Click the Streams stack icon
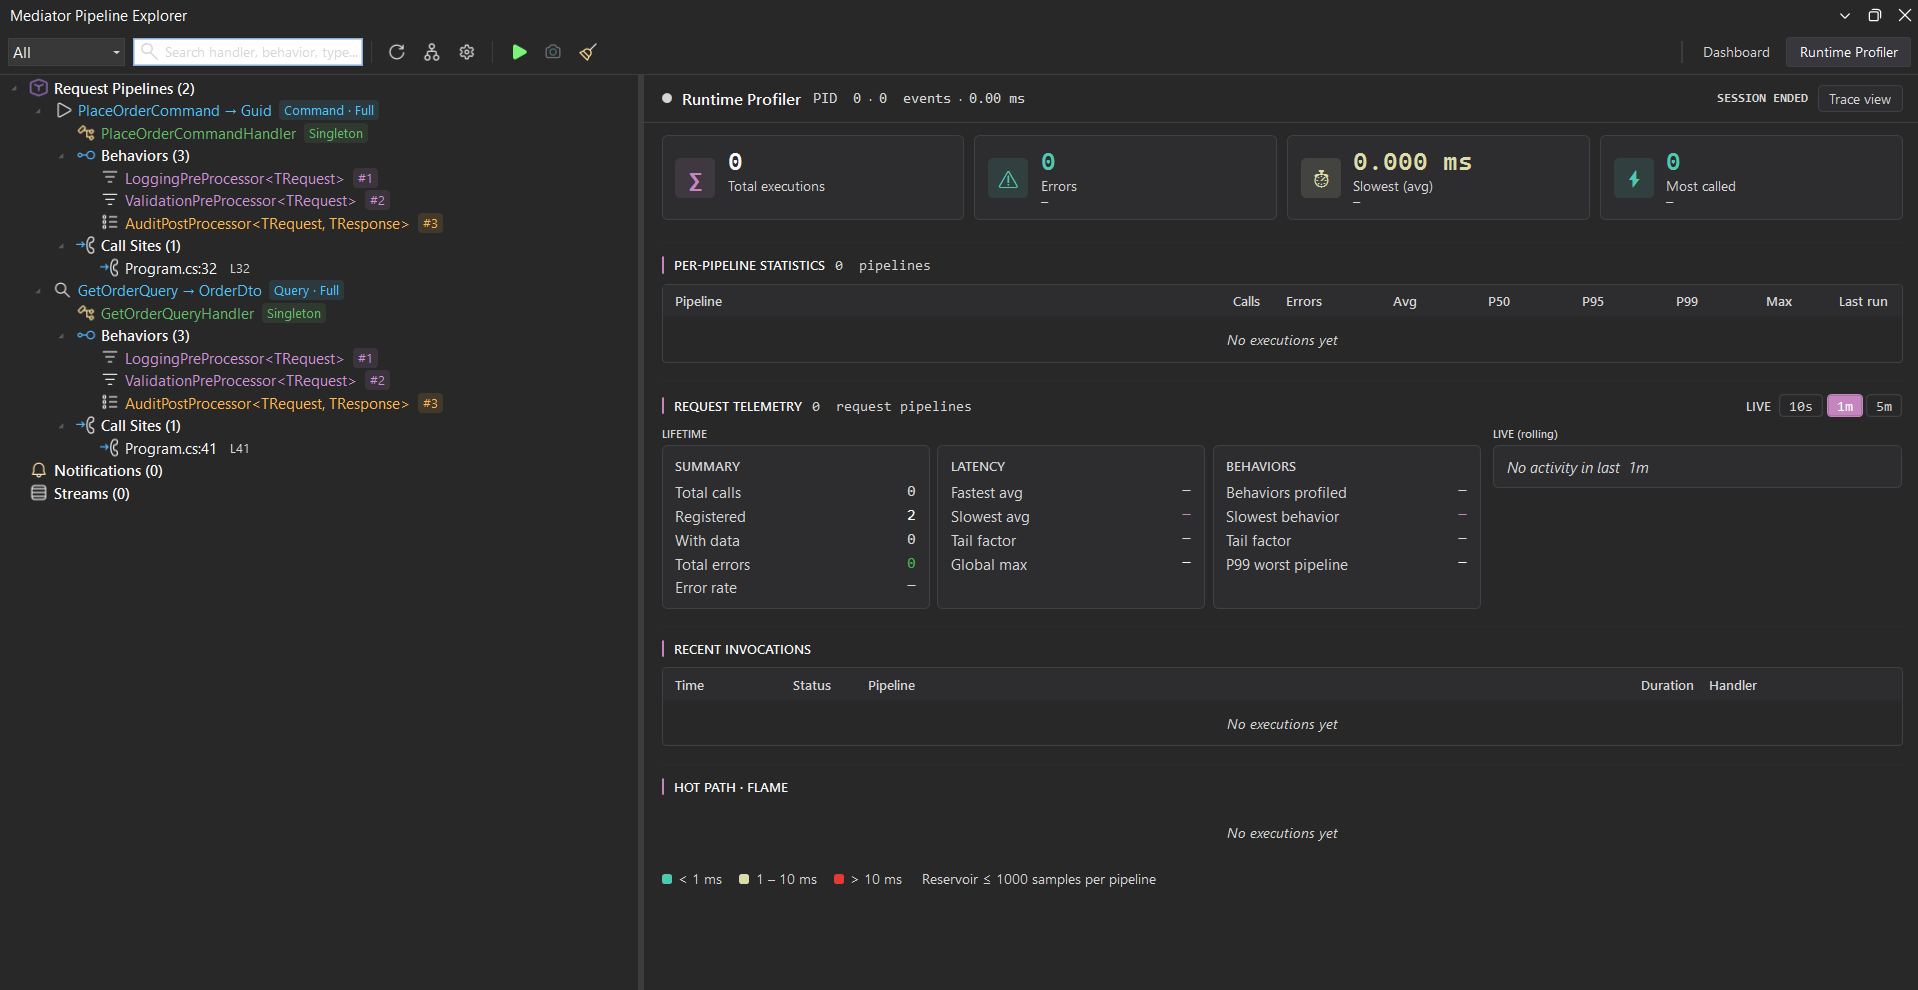 point(39,493)
